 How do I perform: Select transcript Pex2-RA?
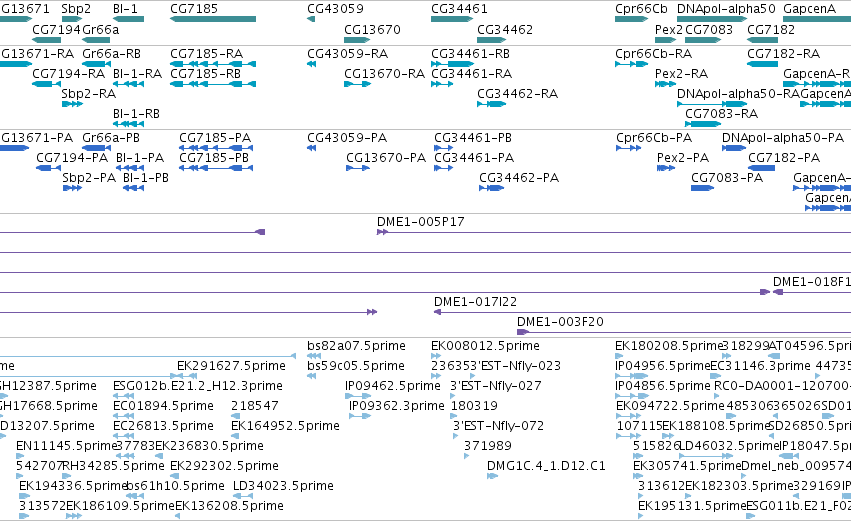click(682, 74)
